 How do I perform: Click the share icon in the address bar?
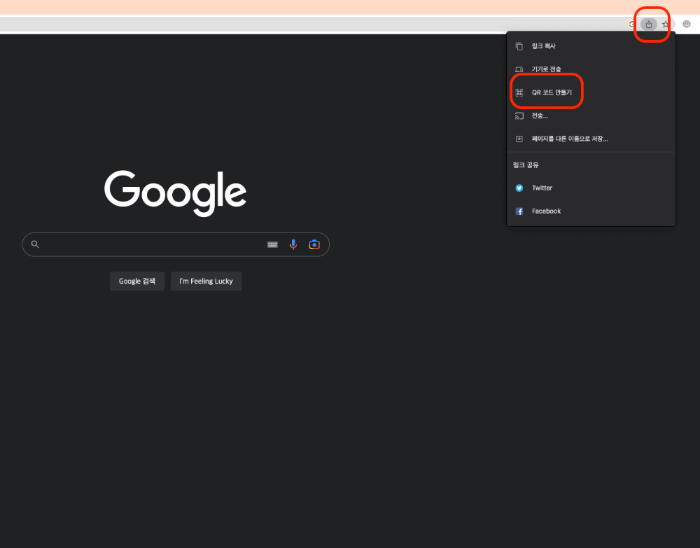pyautogui.click(x=649, y=25)
